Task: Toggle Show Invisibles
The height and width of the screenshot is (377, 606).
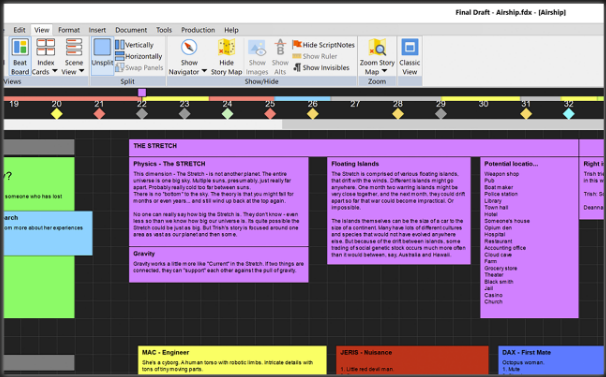Action: pos(321,68)
